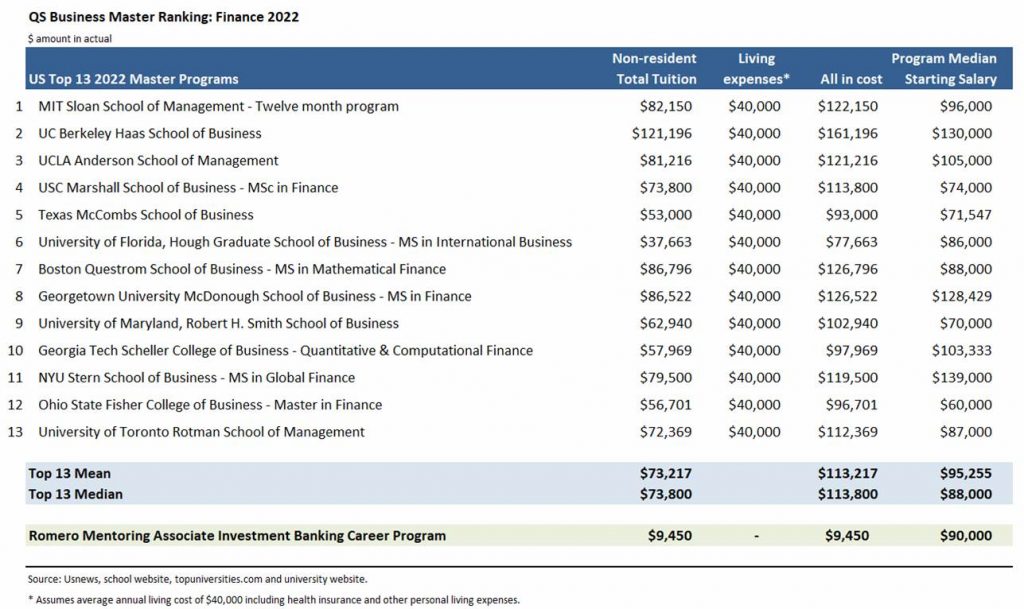Select University of Maryland salary $70,000
The width and height of the screenshot is (1024, 609).
point(966,324)
